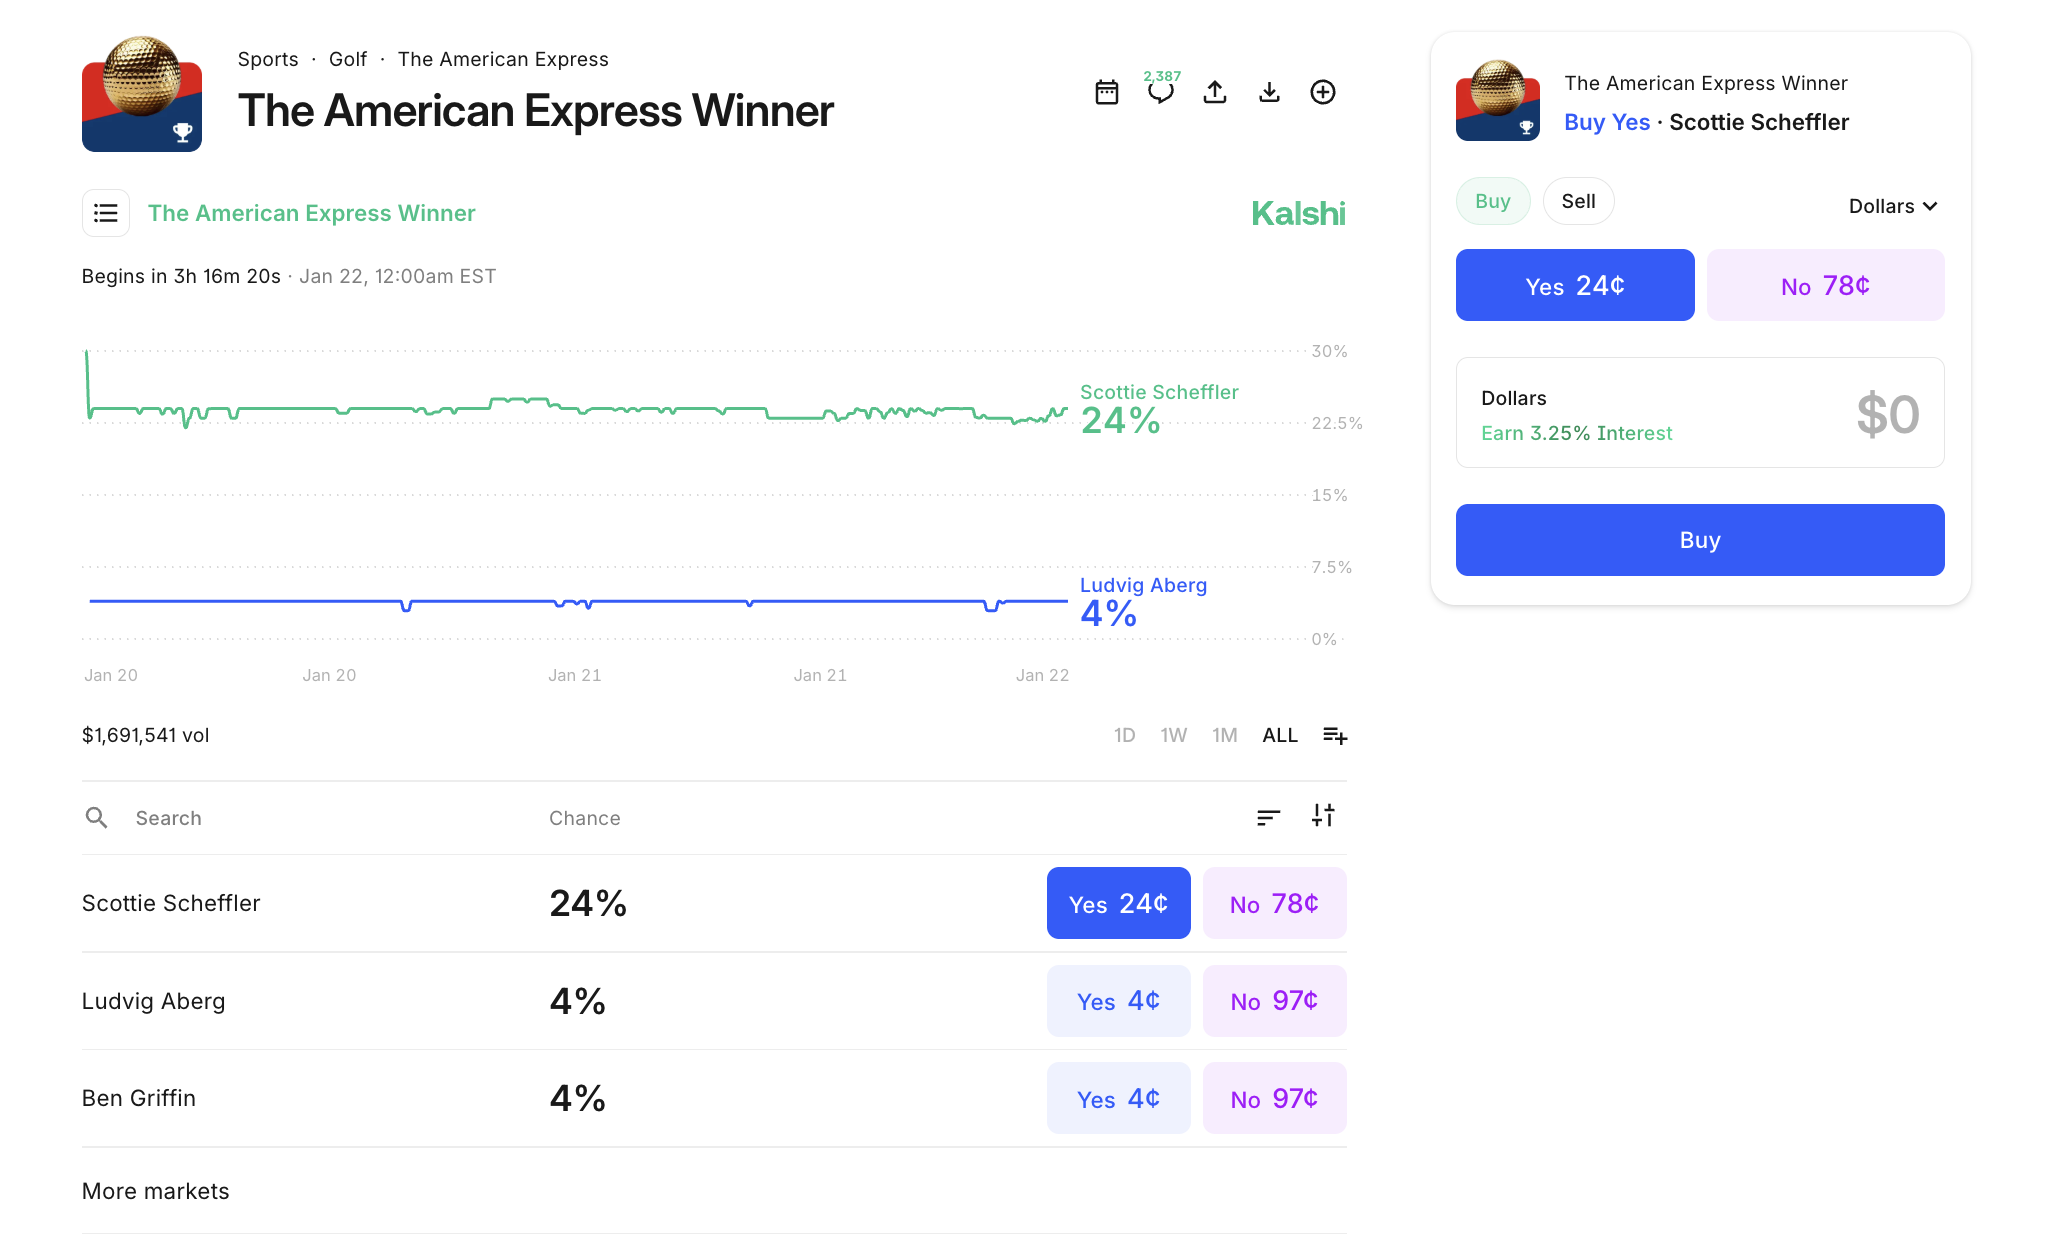Click the download icon
The height and width of the screenshot is (1258, 2052).
(1269, 92)
